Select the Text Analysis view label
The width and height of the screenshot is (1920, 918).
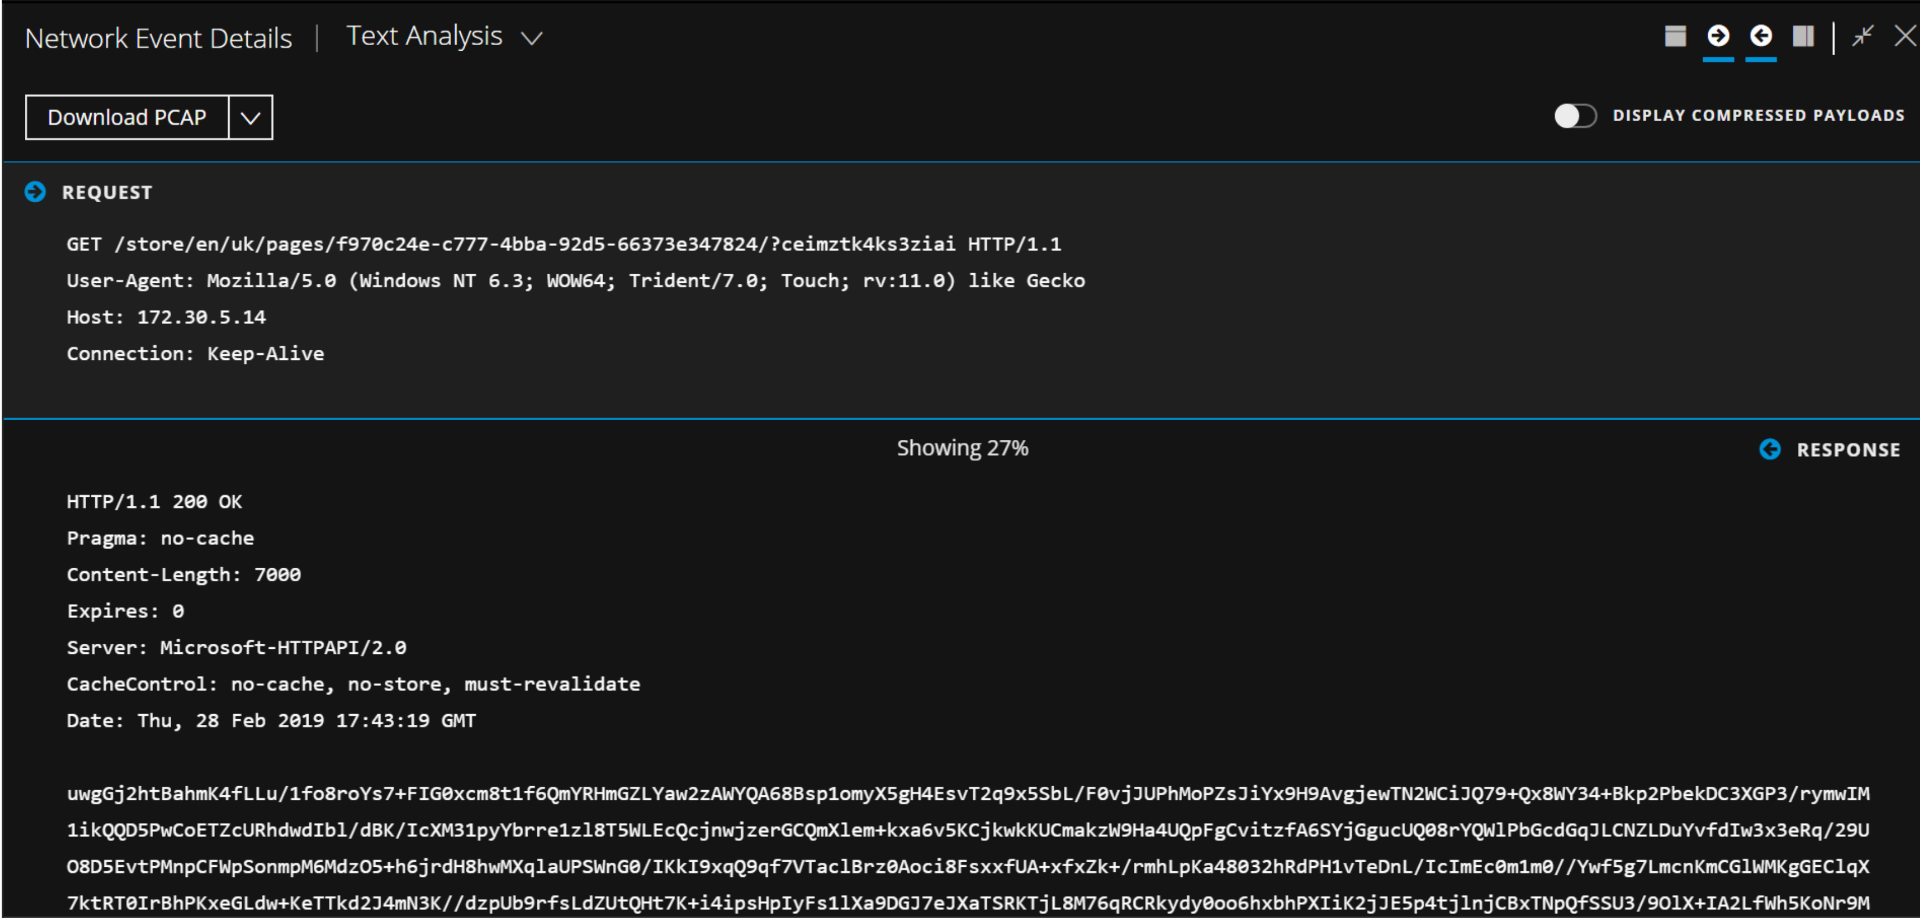coord(424,37)
